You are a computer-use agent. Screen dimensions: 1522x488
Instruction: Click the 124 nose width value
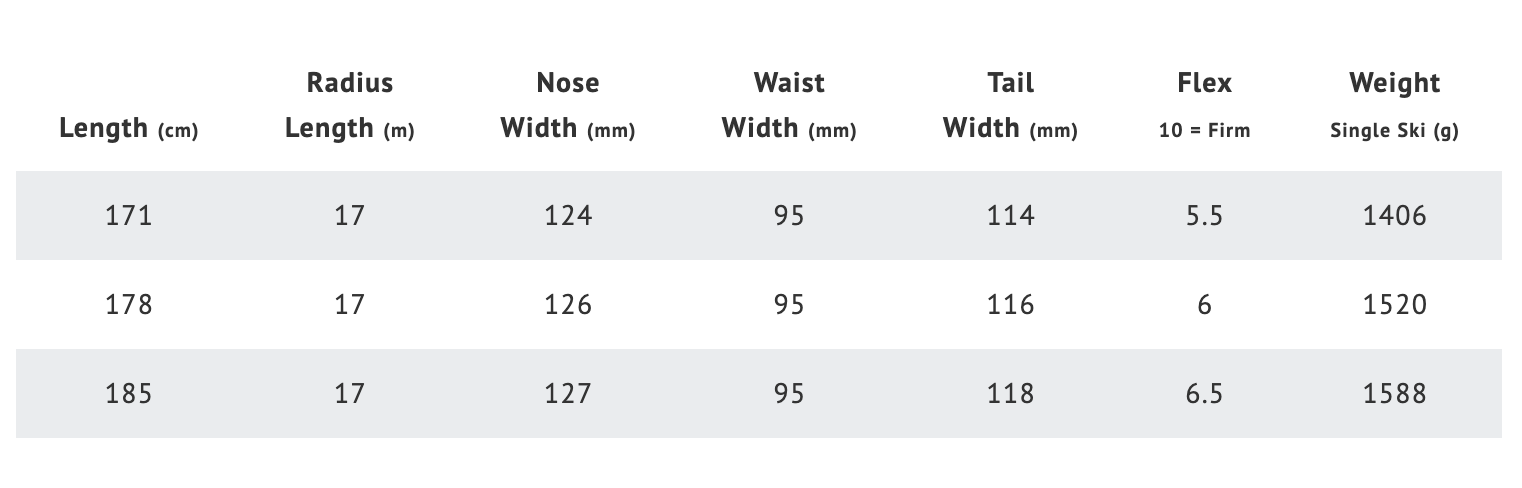568,216
